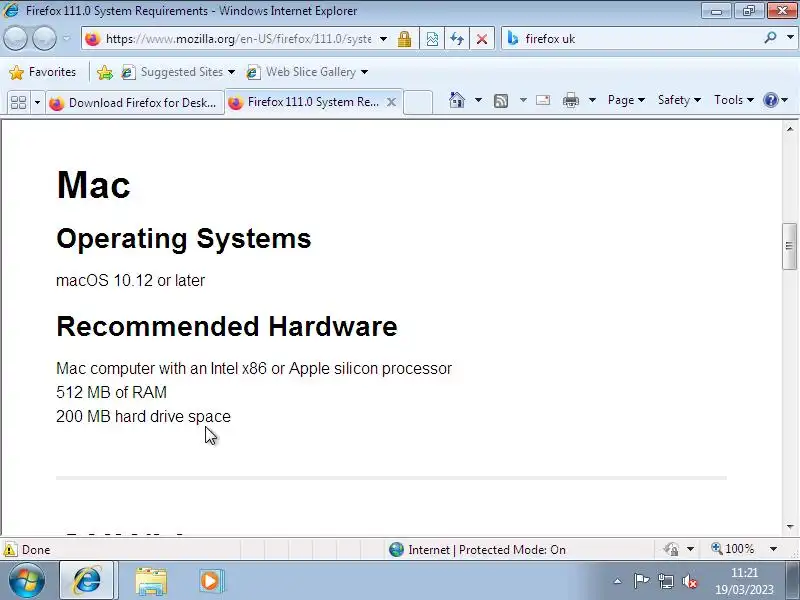The image size is (800, 600).
Task: Open Web Slice Gallery dropdown
Action: [307, 72]
